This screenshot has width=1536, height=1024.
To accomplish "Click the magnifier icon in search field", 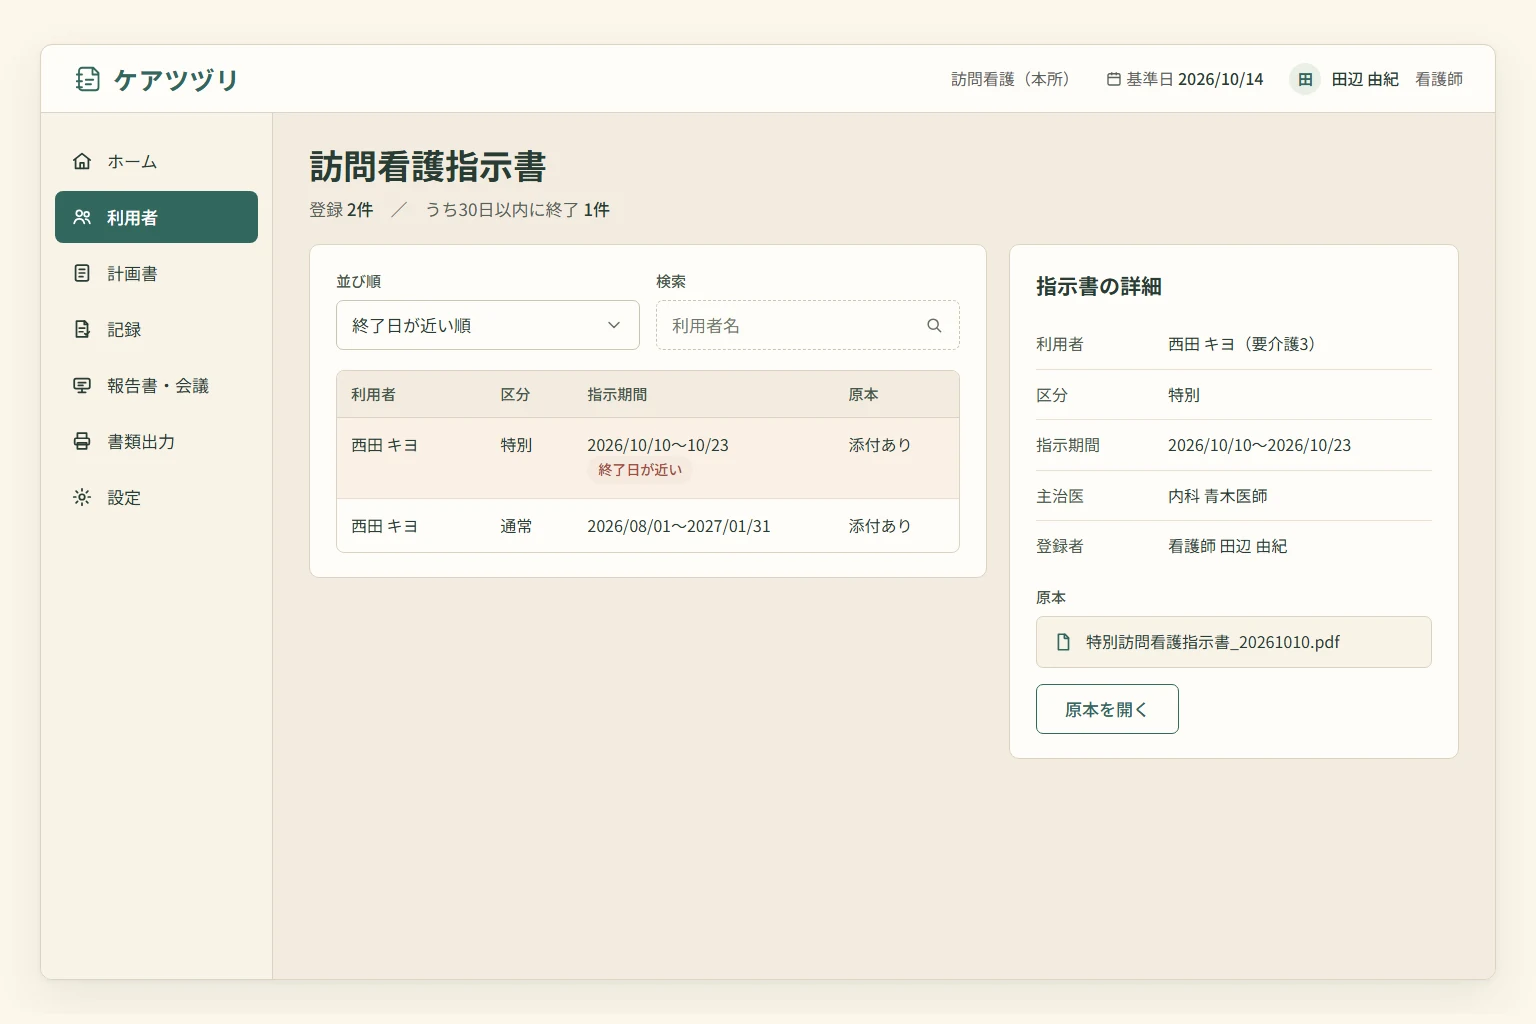I will coord(934,325).
